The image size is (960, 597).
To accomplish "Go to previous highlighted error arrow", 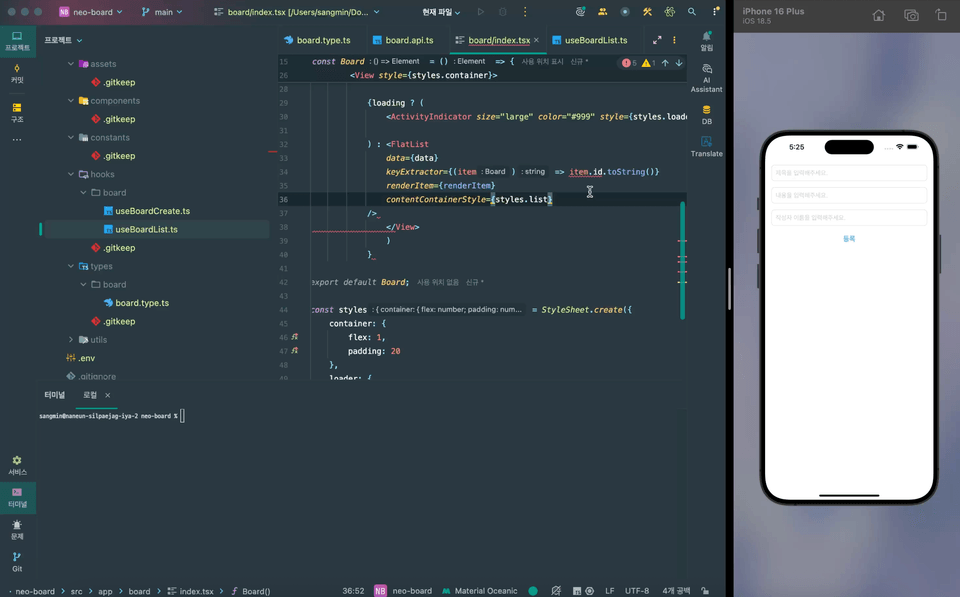I will click(x=665, y=62).
